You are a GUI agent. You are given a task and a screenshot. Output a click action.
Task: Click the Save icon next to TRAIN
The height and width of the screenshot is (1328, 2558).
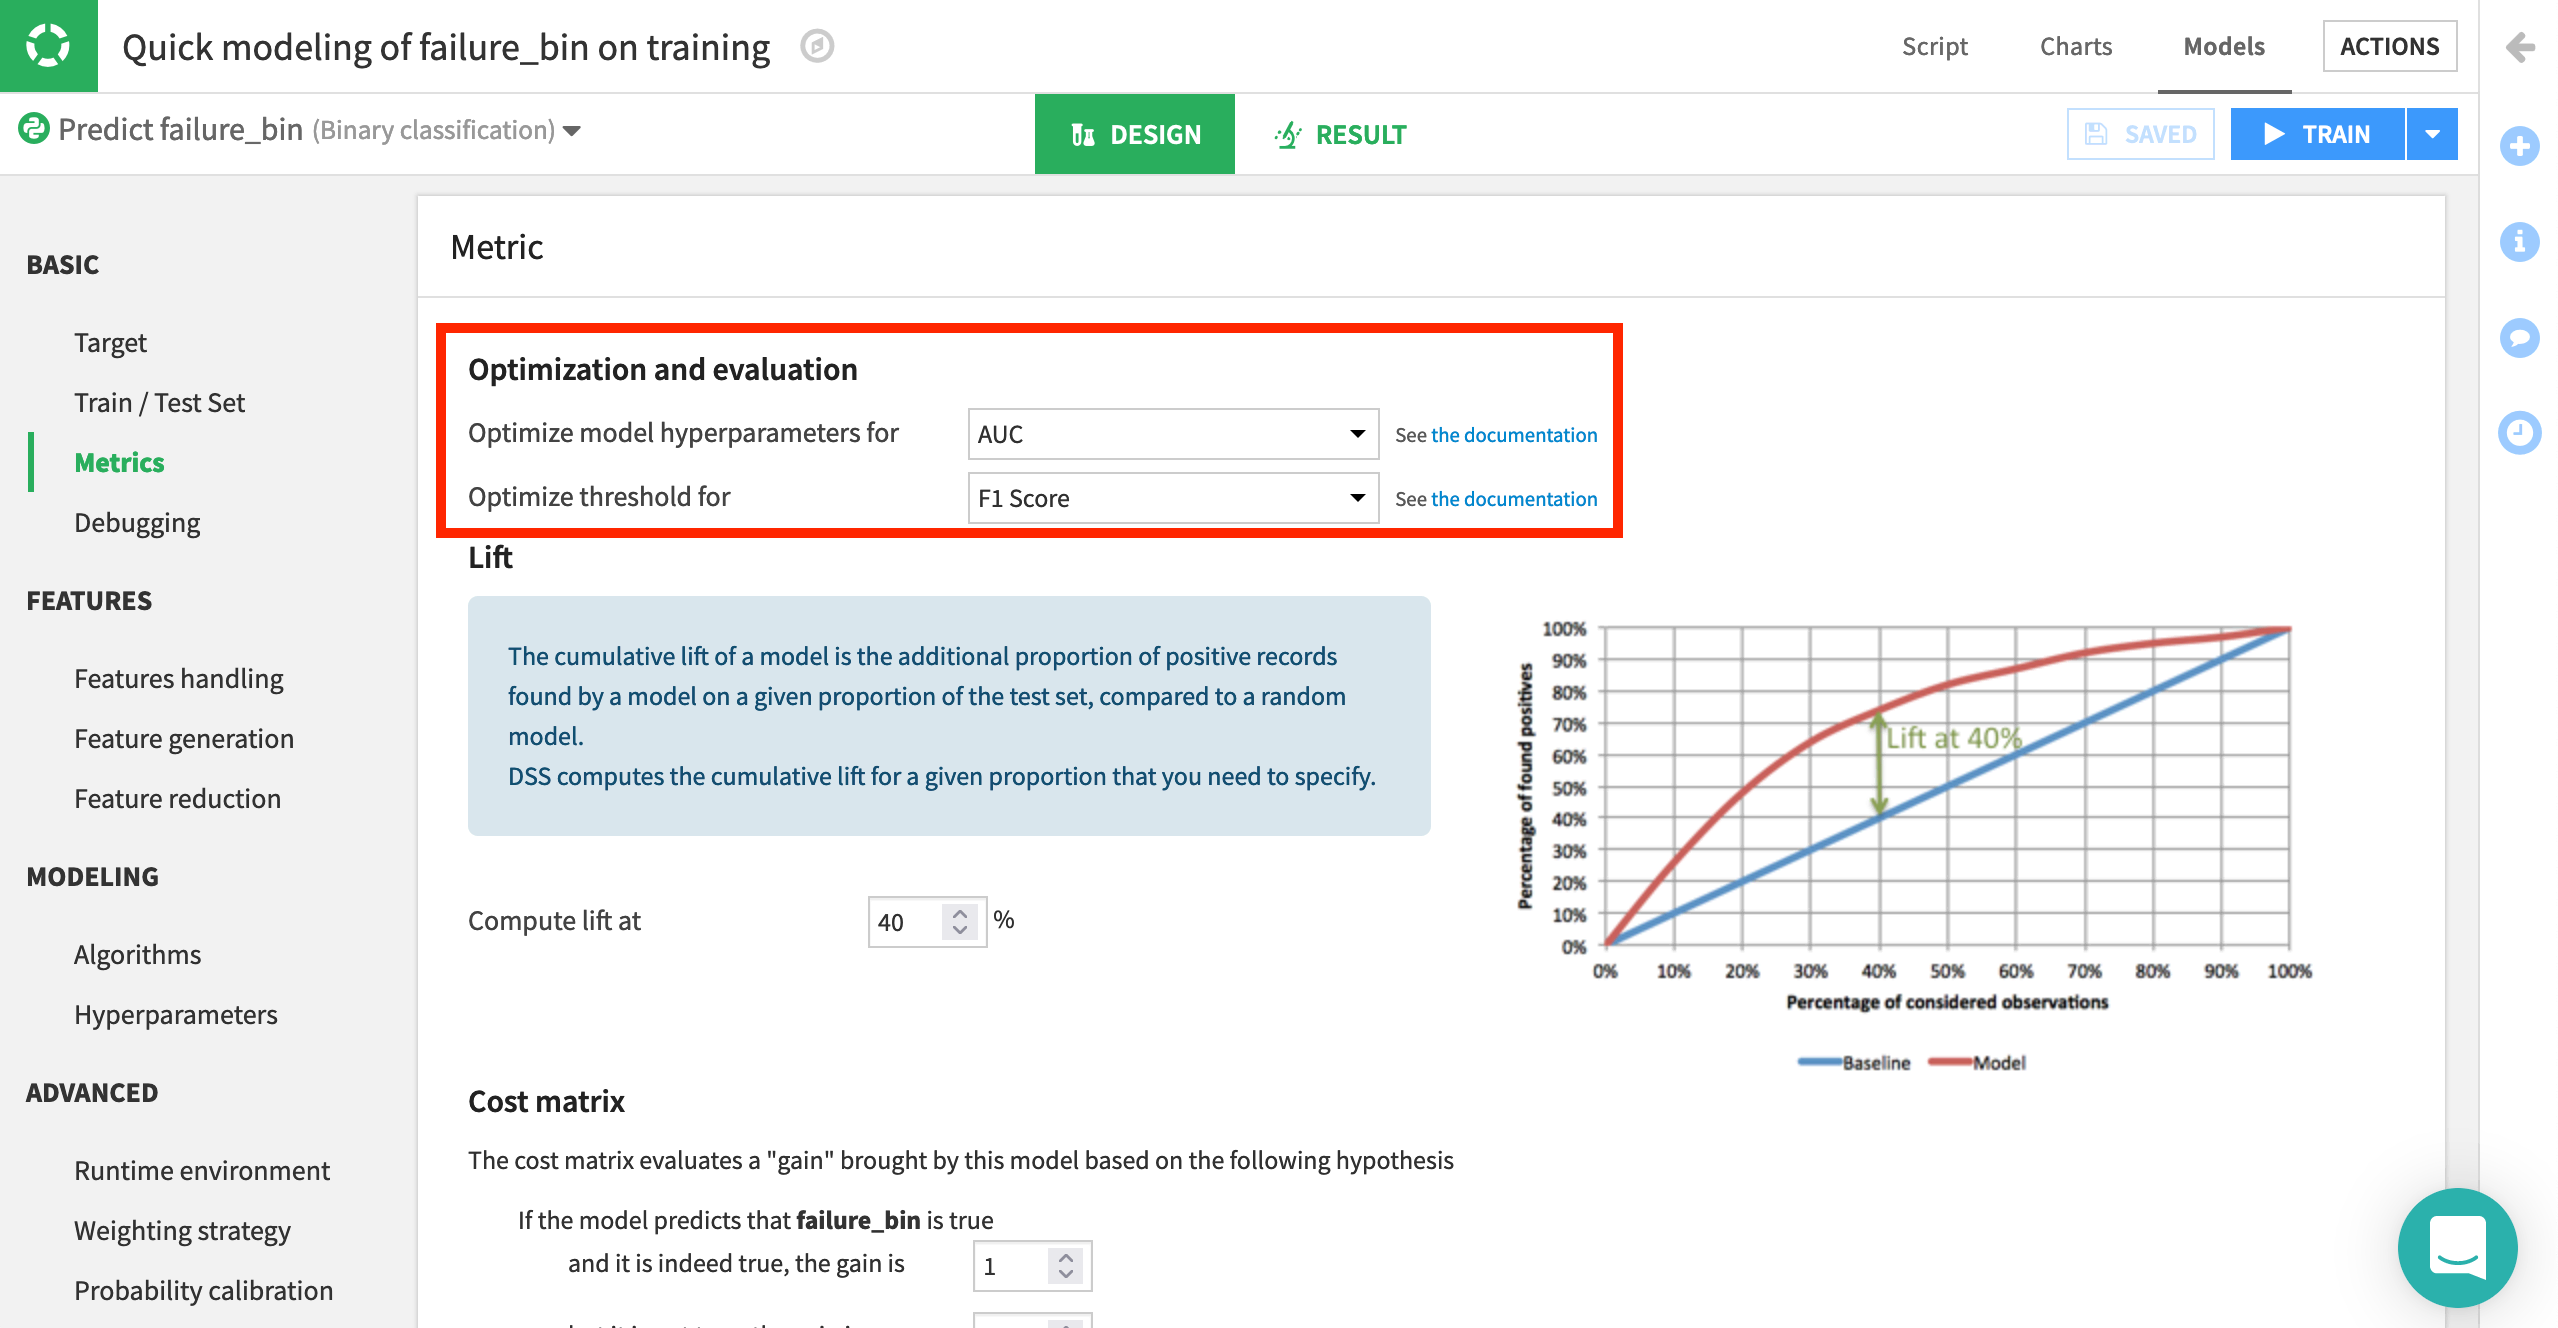coord(2097,133)
